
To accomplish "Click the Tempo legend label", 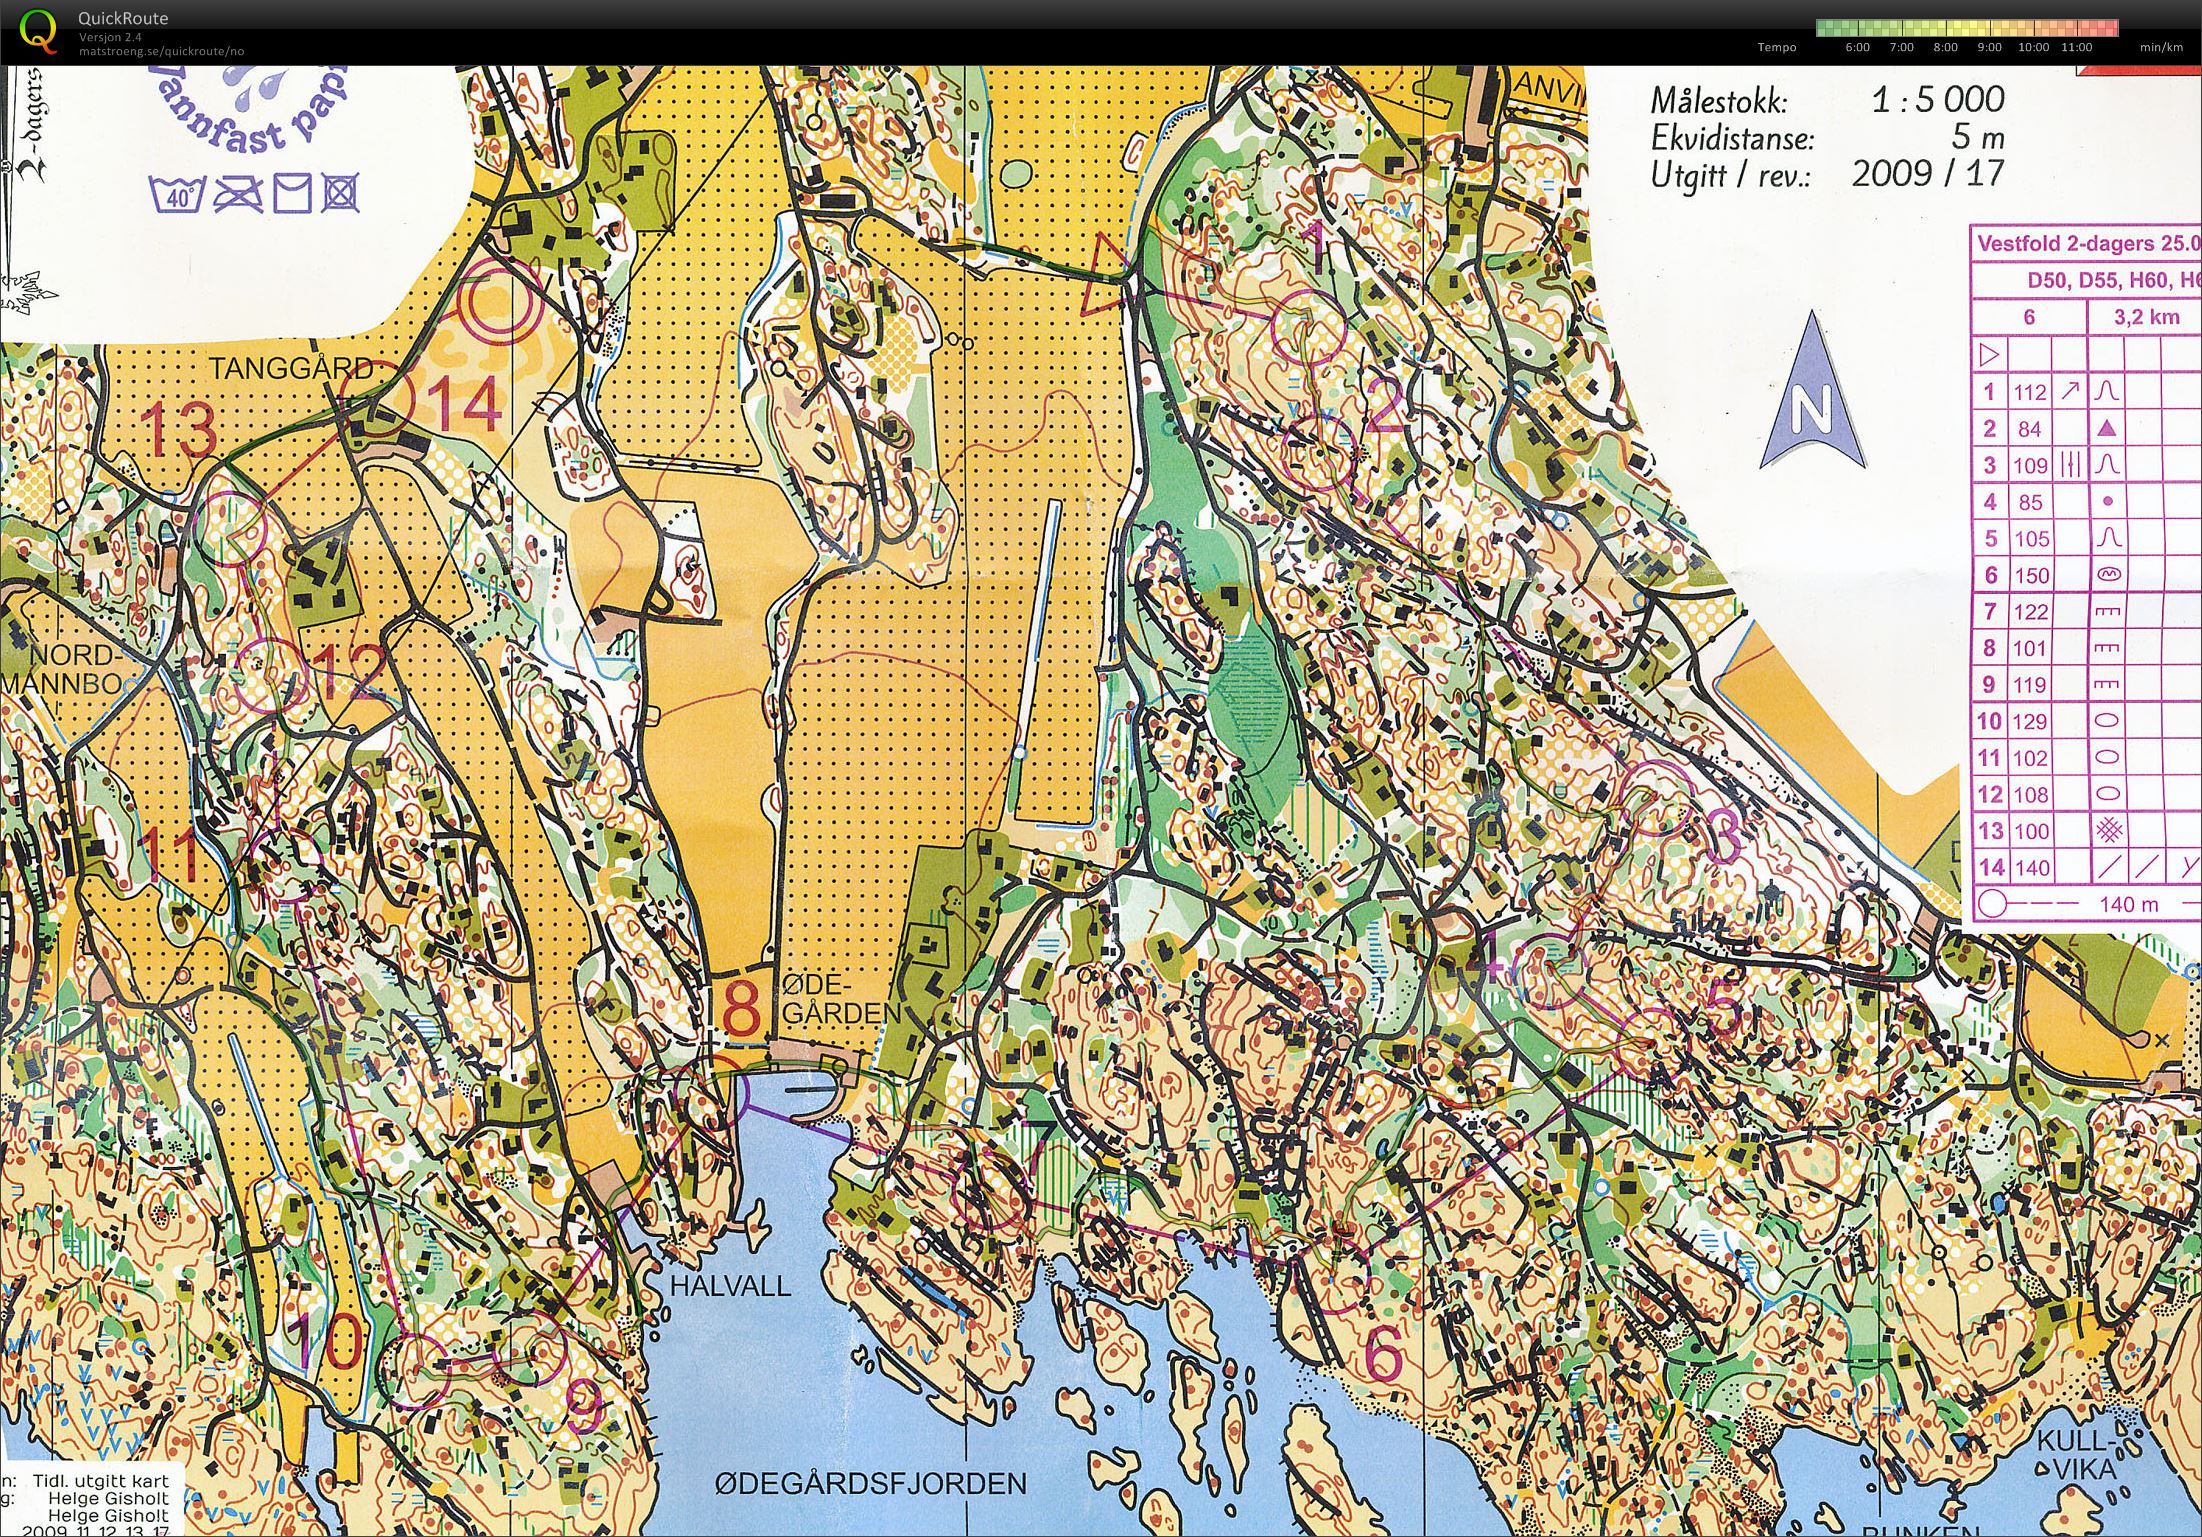I will [x=1777, y=47].
